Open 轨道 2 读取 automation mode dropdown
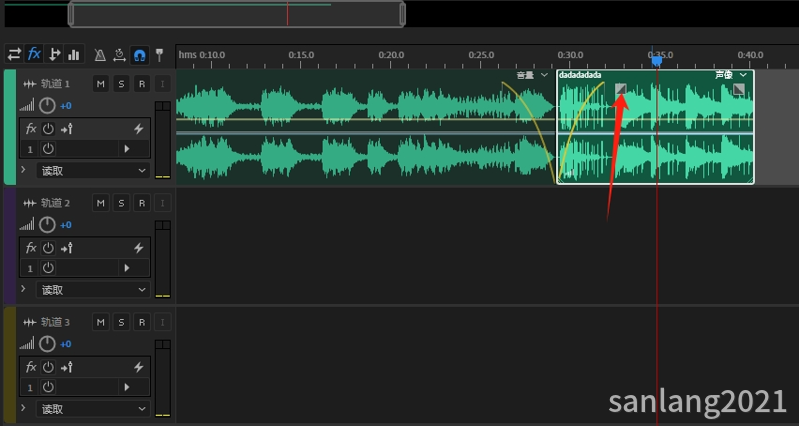Image resolution: width=799 pixels, height=426 pixels. (x=93, y=290)
